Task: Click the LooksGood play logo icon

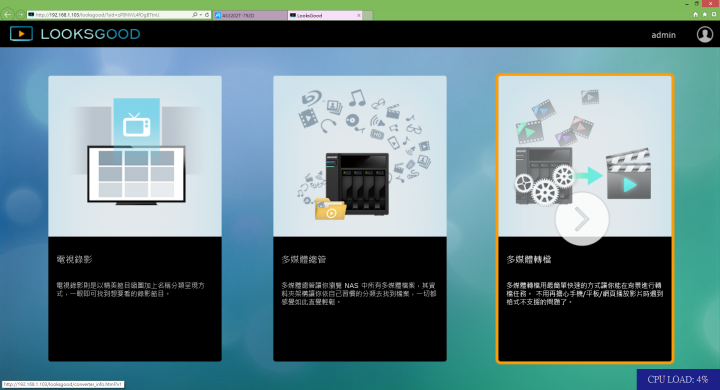Action: [21, 34]
